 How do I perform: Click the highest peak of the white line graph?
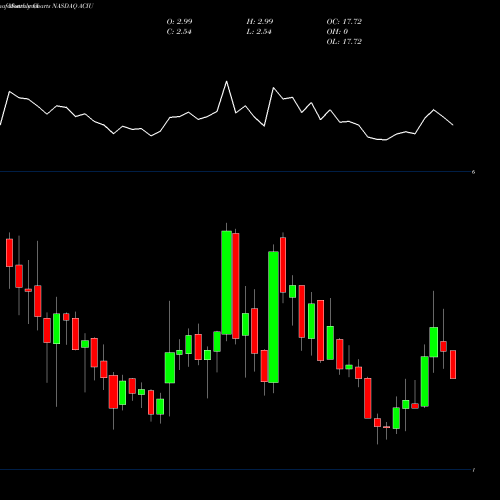coord(227,82)
